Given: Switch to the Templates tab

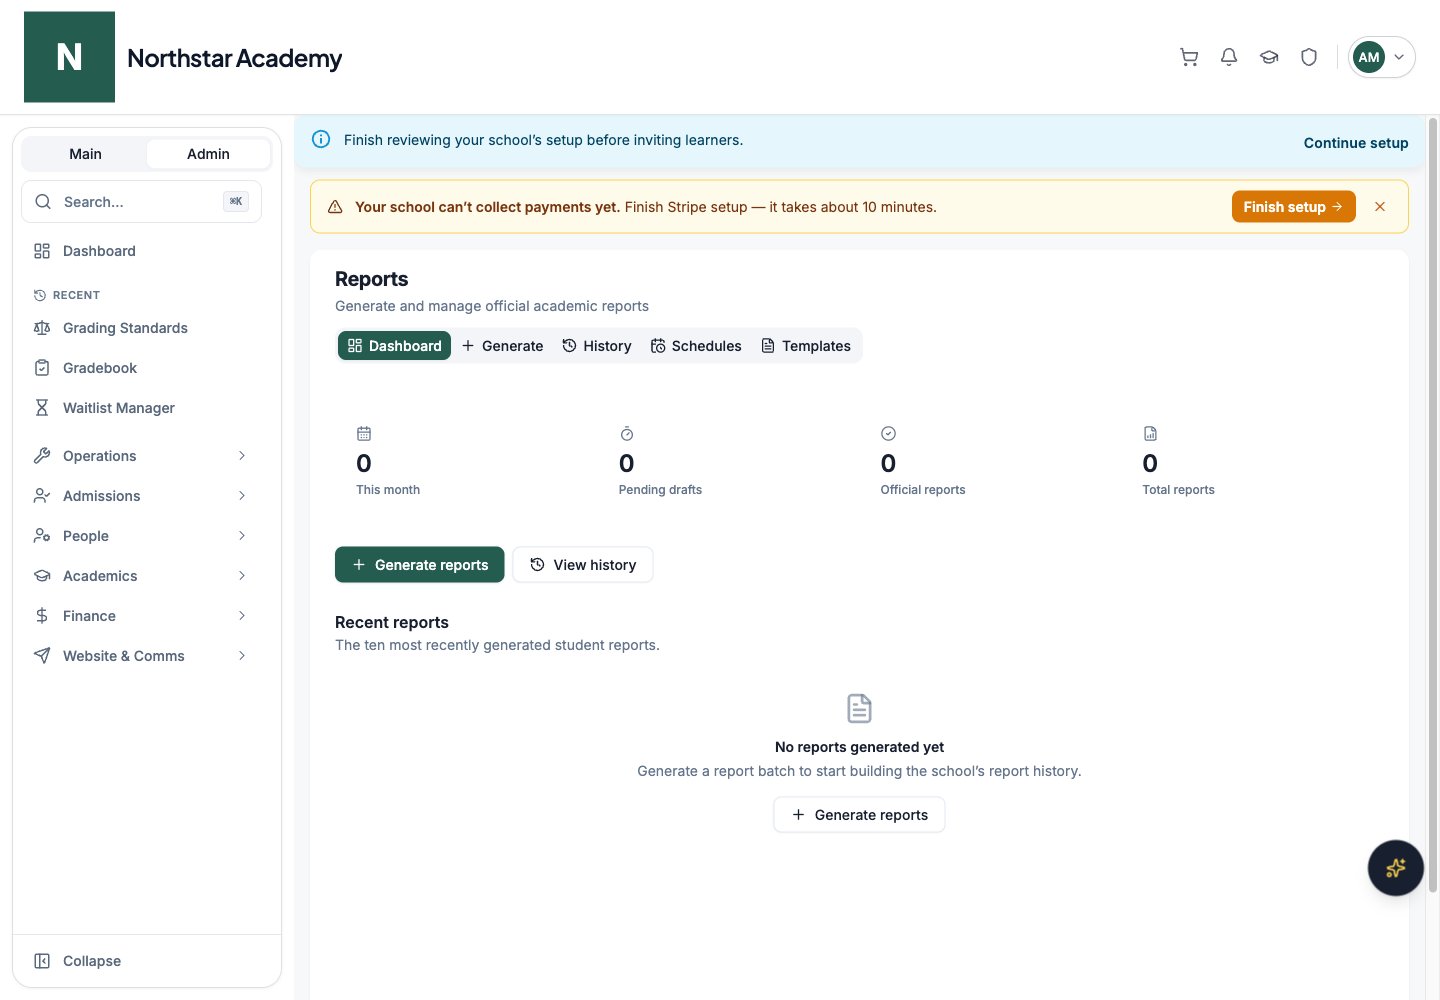Looking at the screenshot, I should [x=806, y=346].
